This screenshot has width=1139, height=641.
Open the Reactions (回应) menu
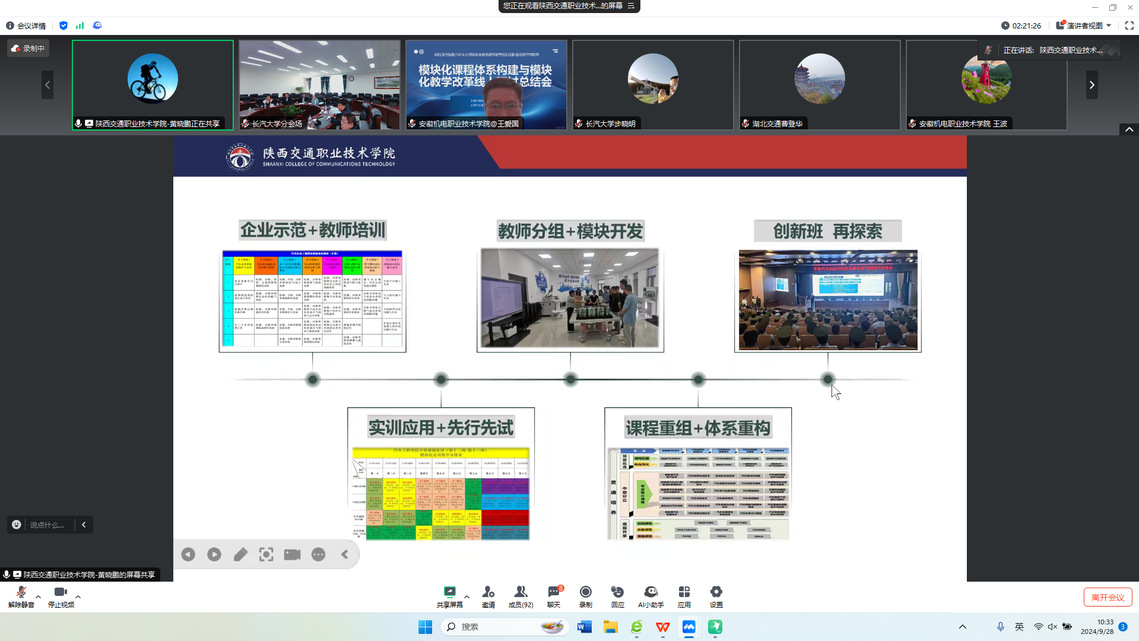[x=617, y=596]
